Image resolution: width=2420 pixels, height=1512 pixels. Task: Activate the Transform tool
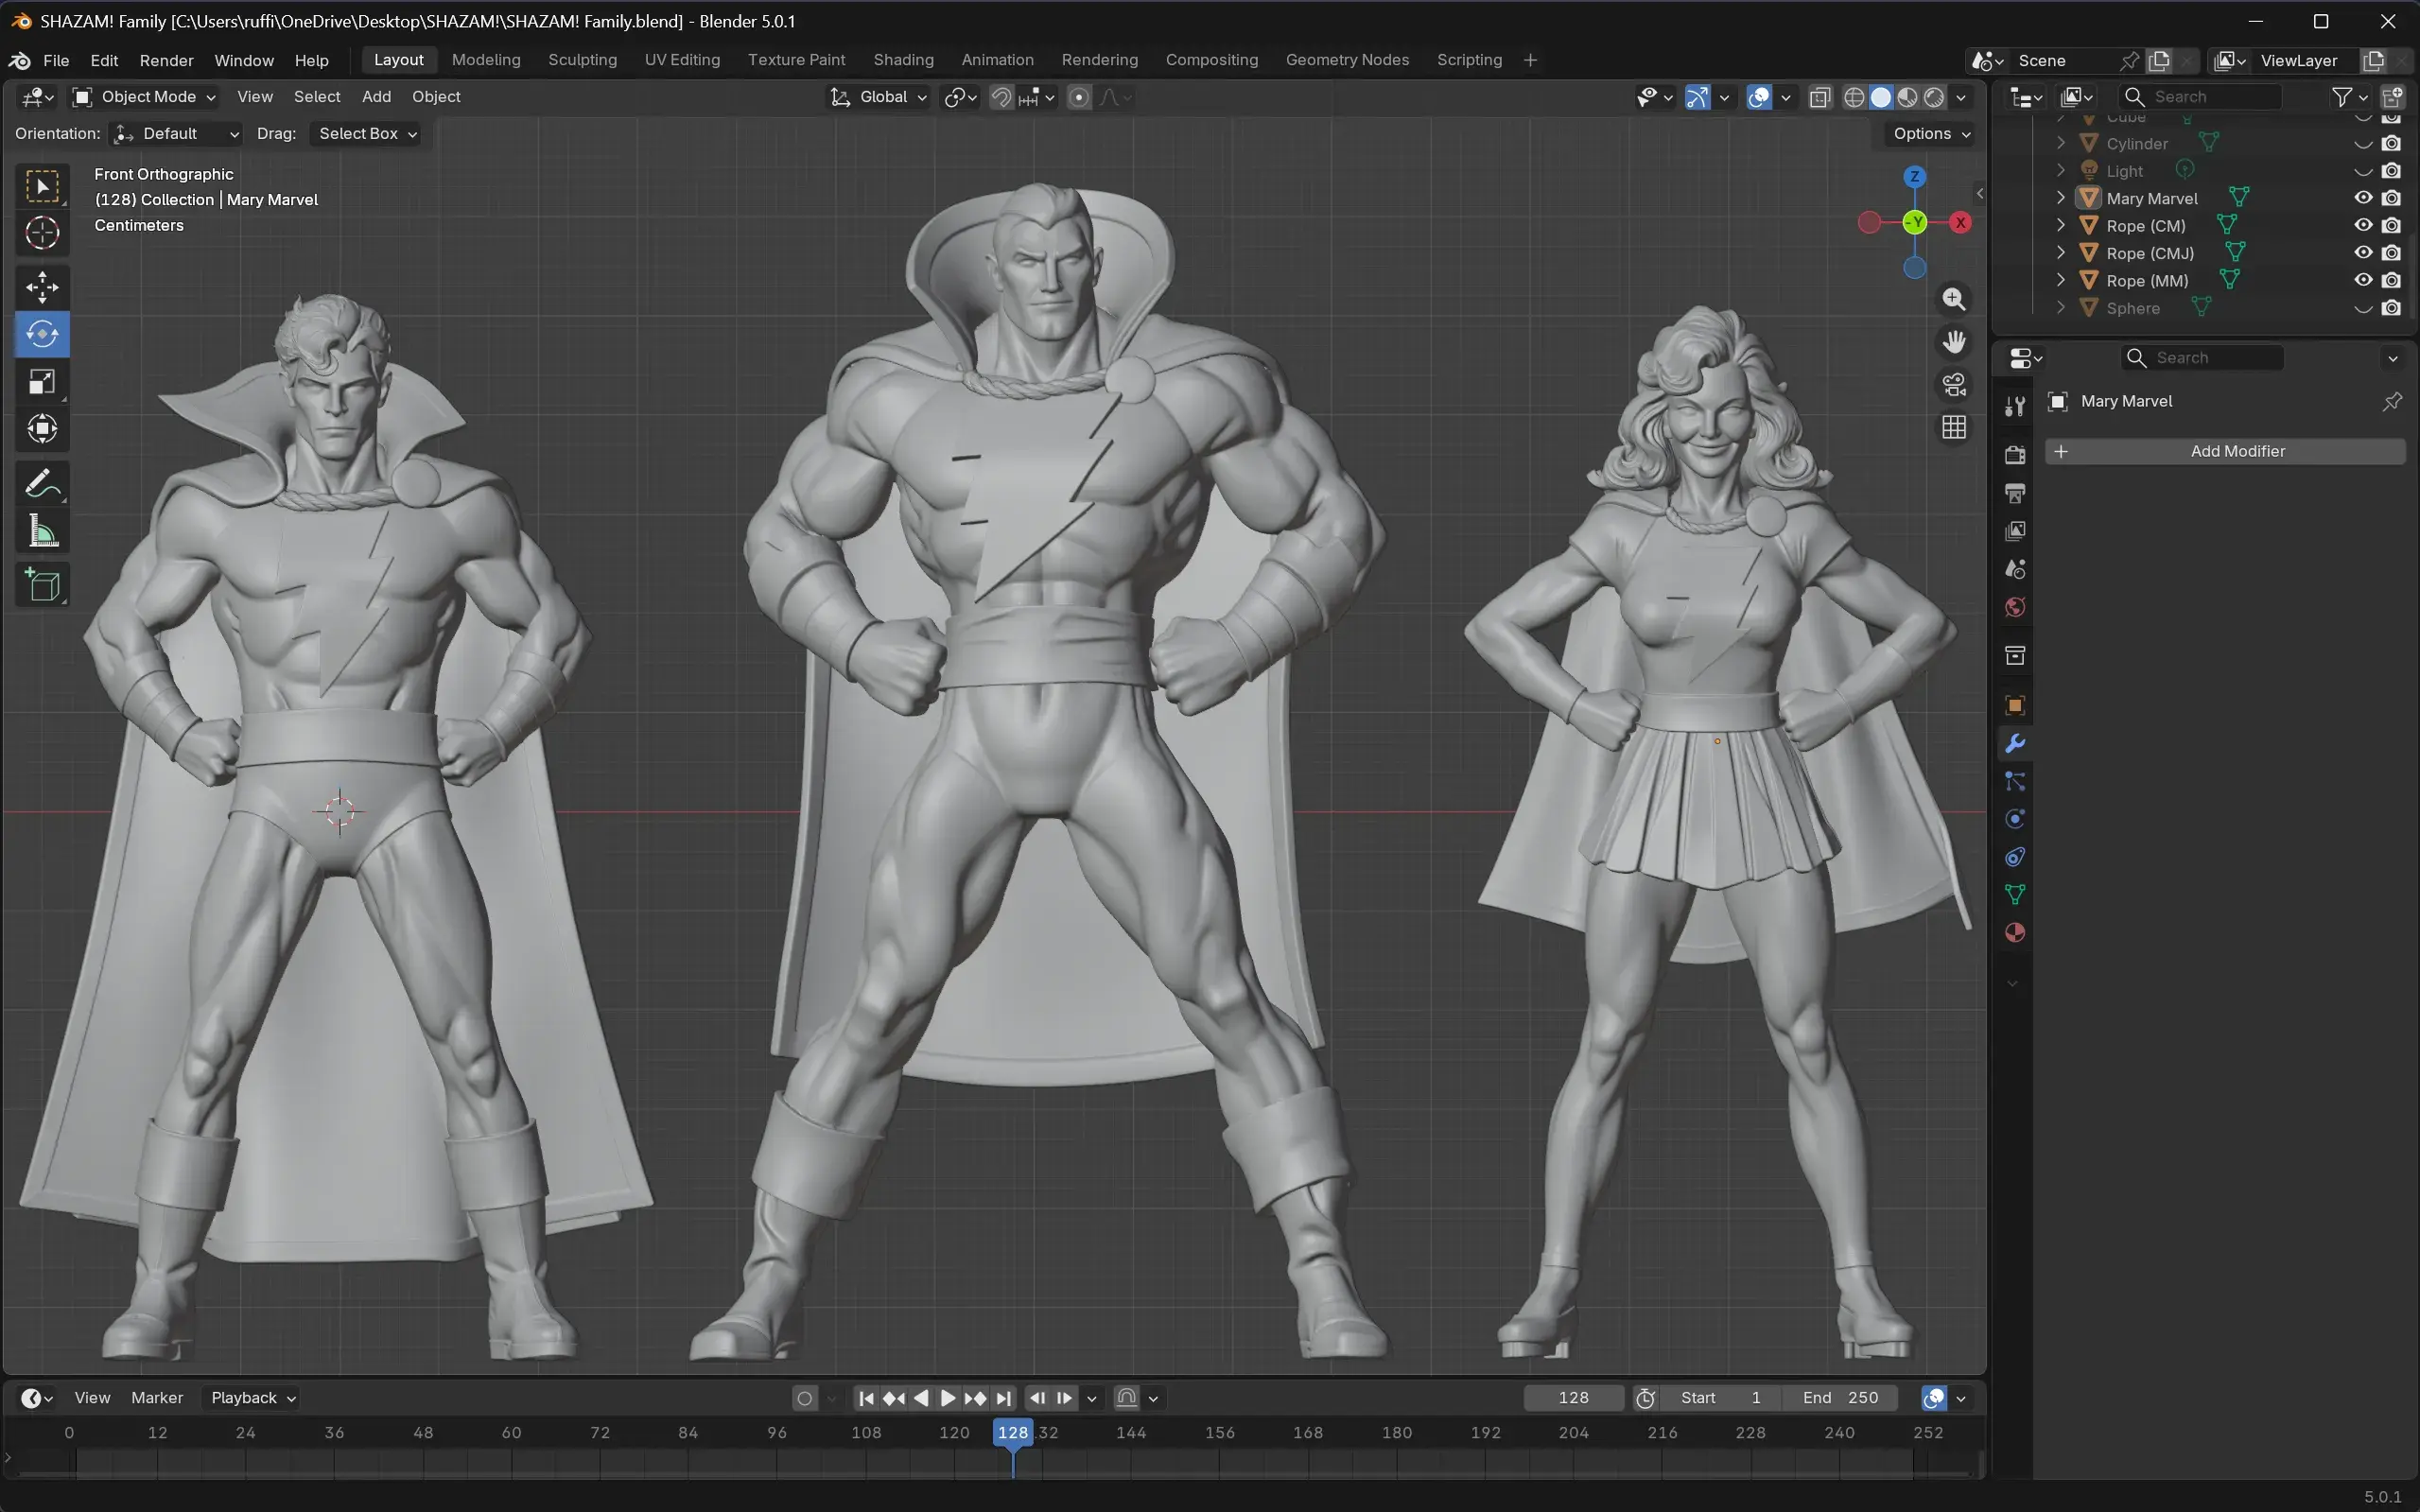[42, 429]
